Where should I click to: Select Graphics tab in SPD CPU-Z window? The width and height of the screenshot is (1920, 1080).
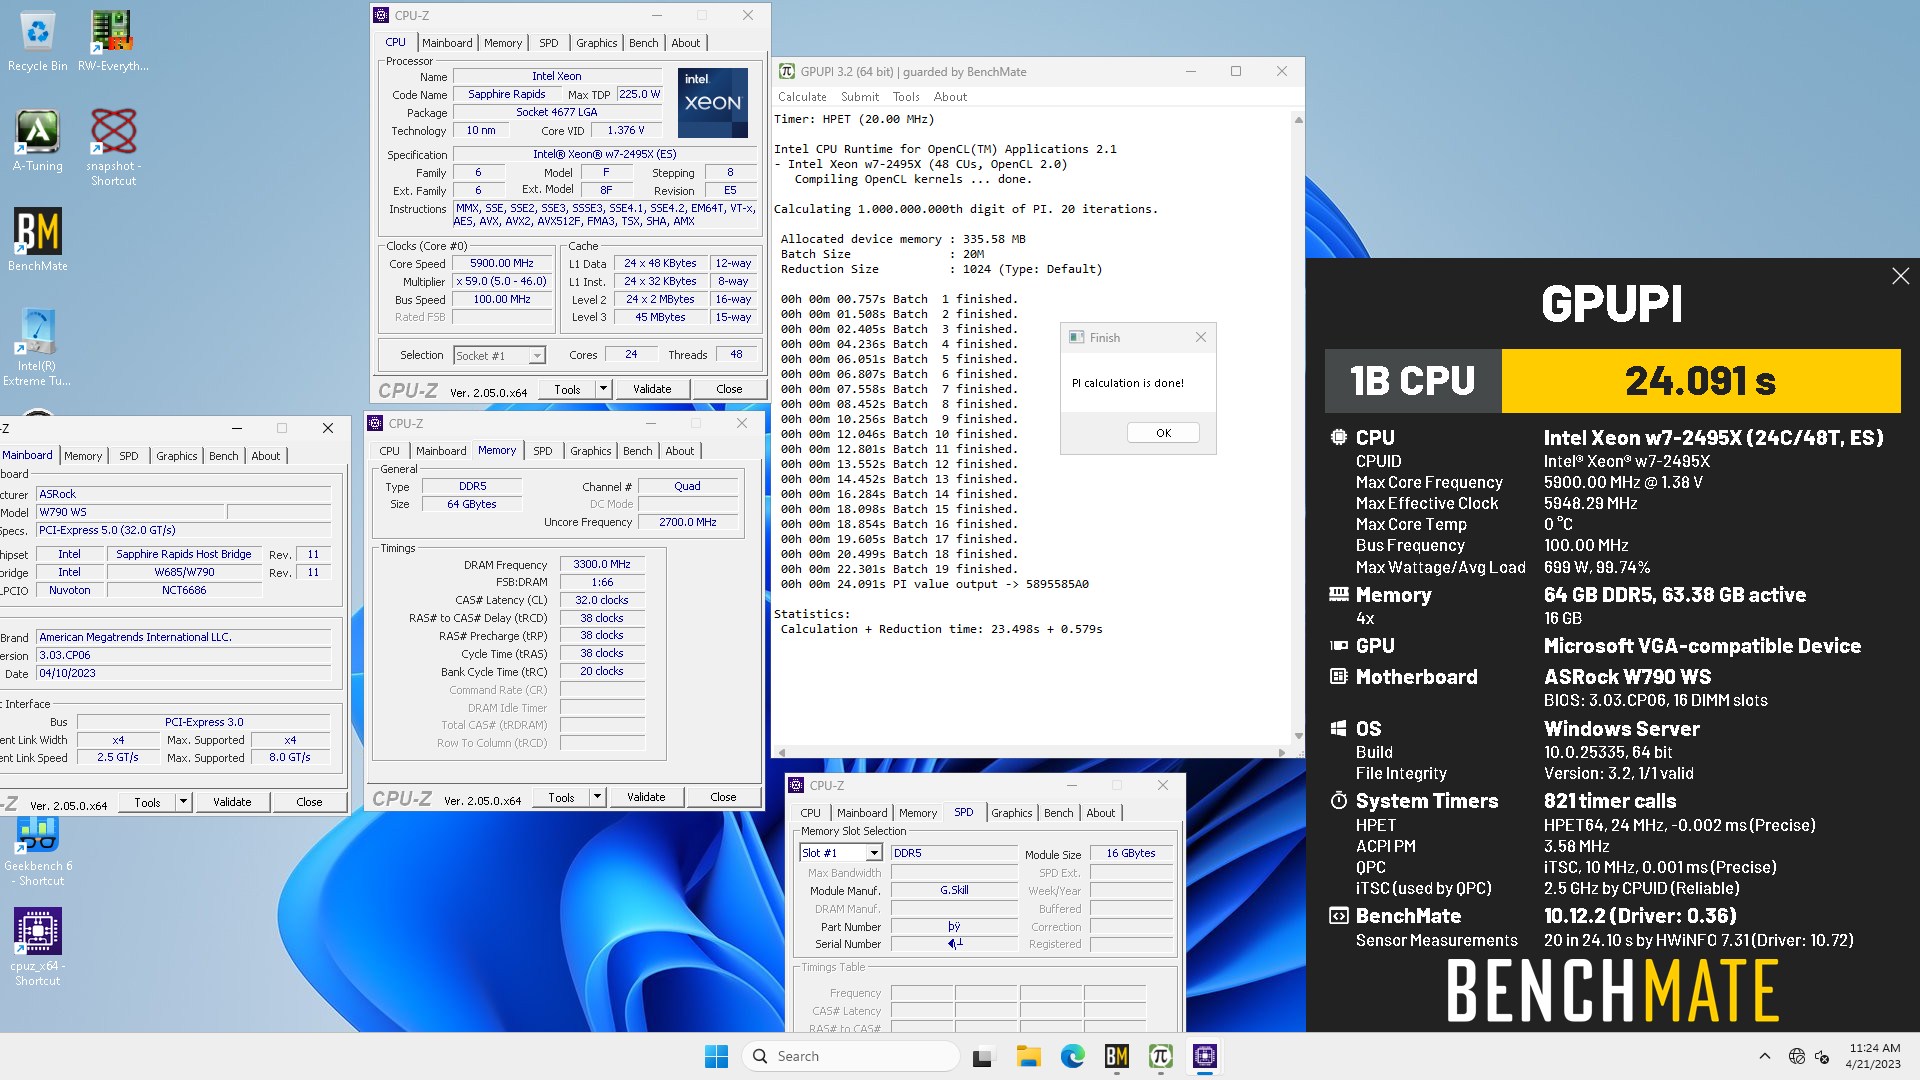point(1011,813)
